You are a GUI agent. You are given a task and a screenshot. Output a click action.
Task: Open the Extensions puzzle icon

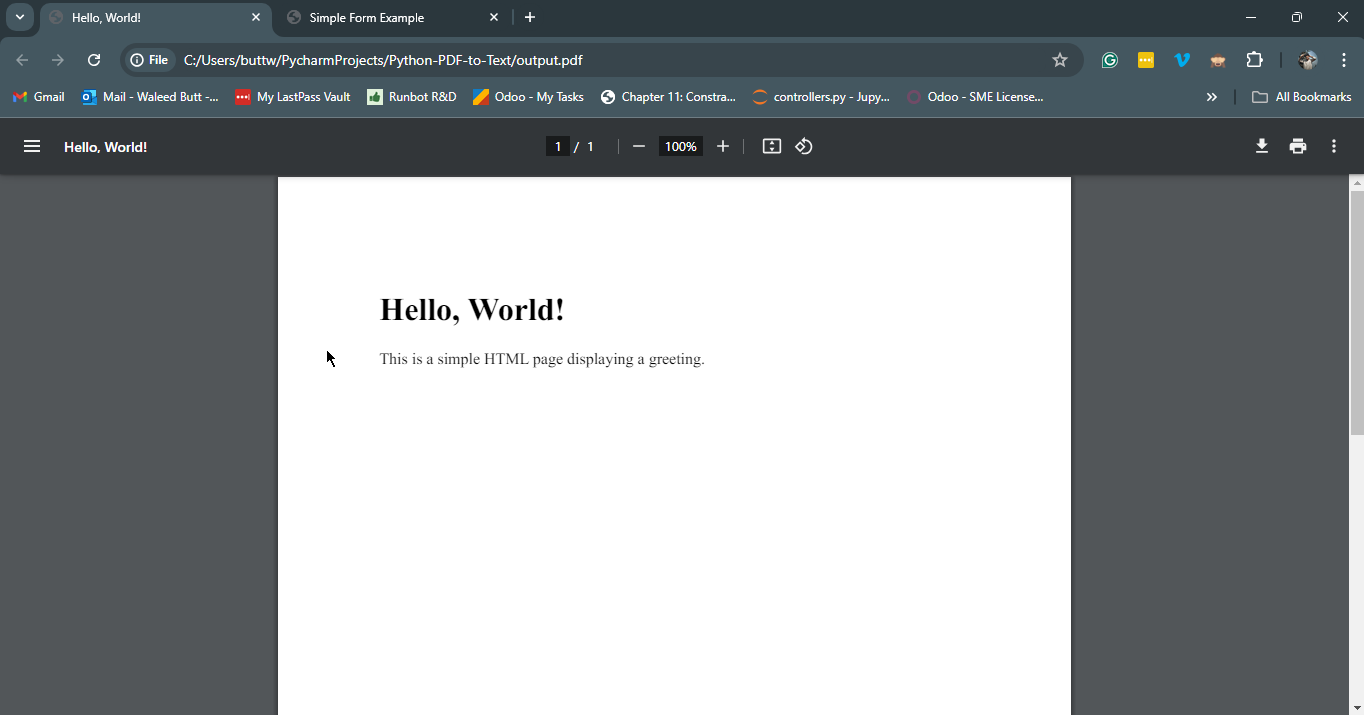1254,60
